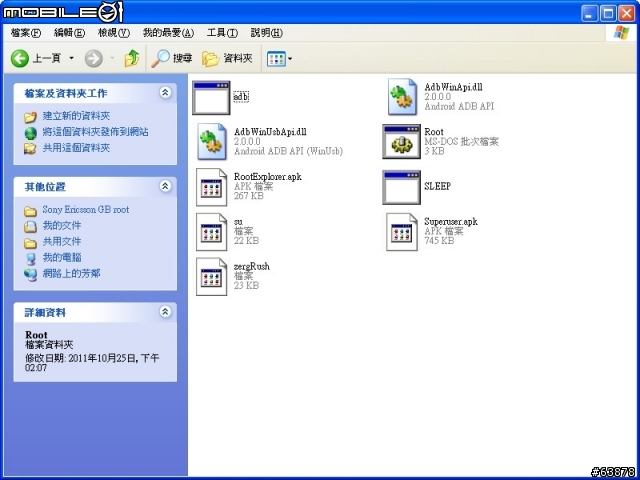Open the 我的電腦 link
Screen dimensions: 640x480
point(62,258)
